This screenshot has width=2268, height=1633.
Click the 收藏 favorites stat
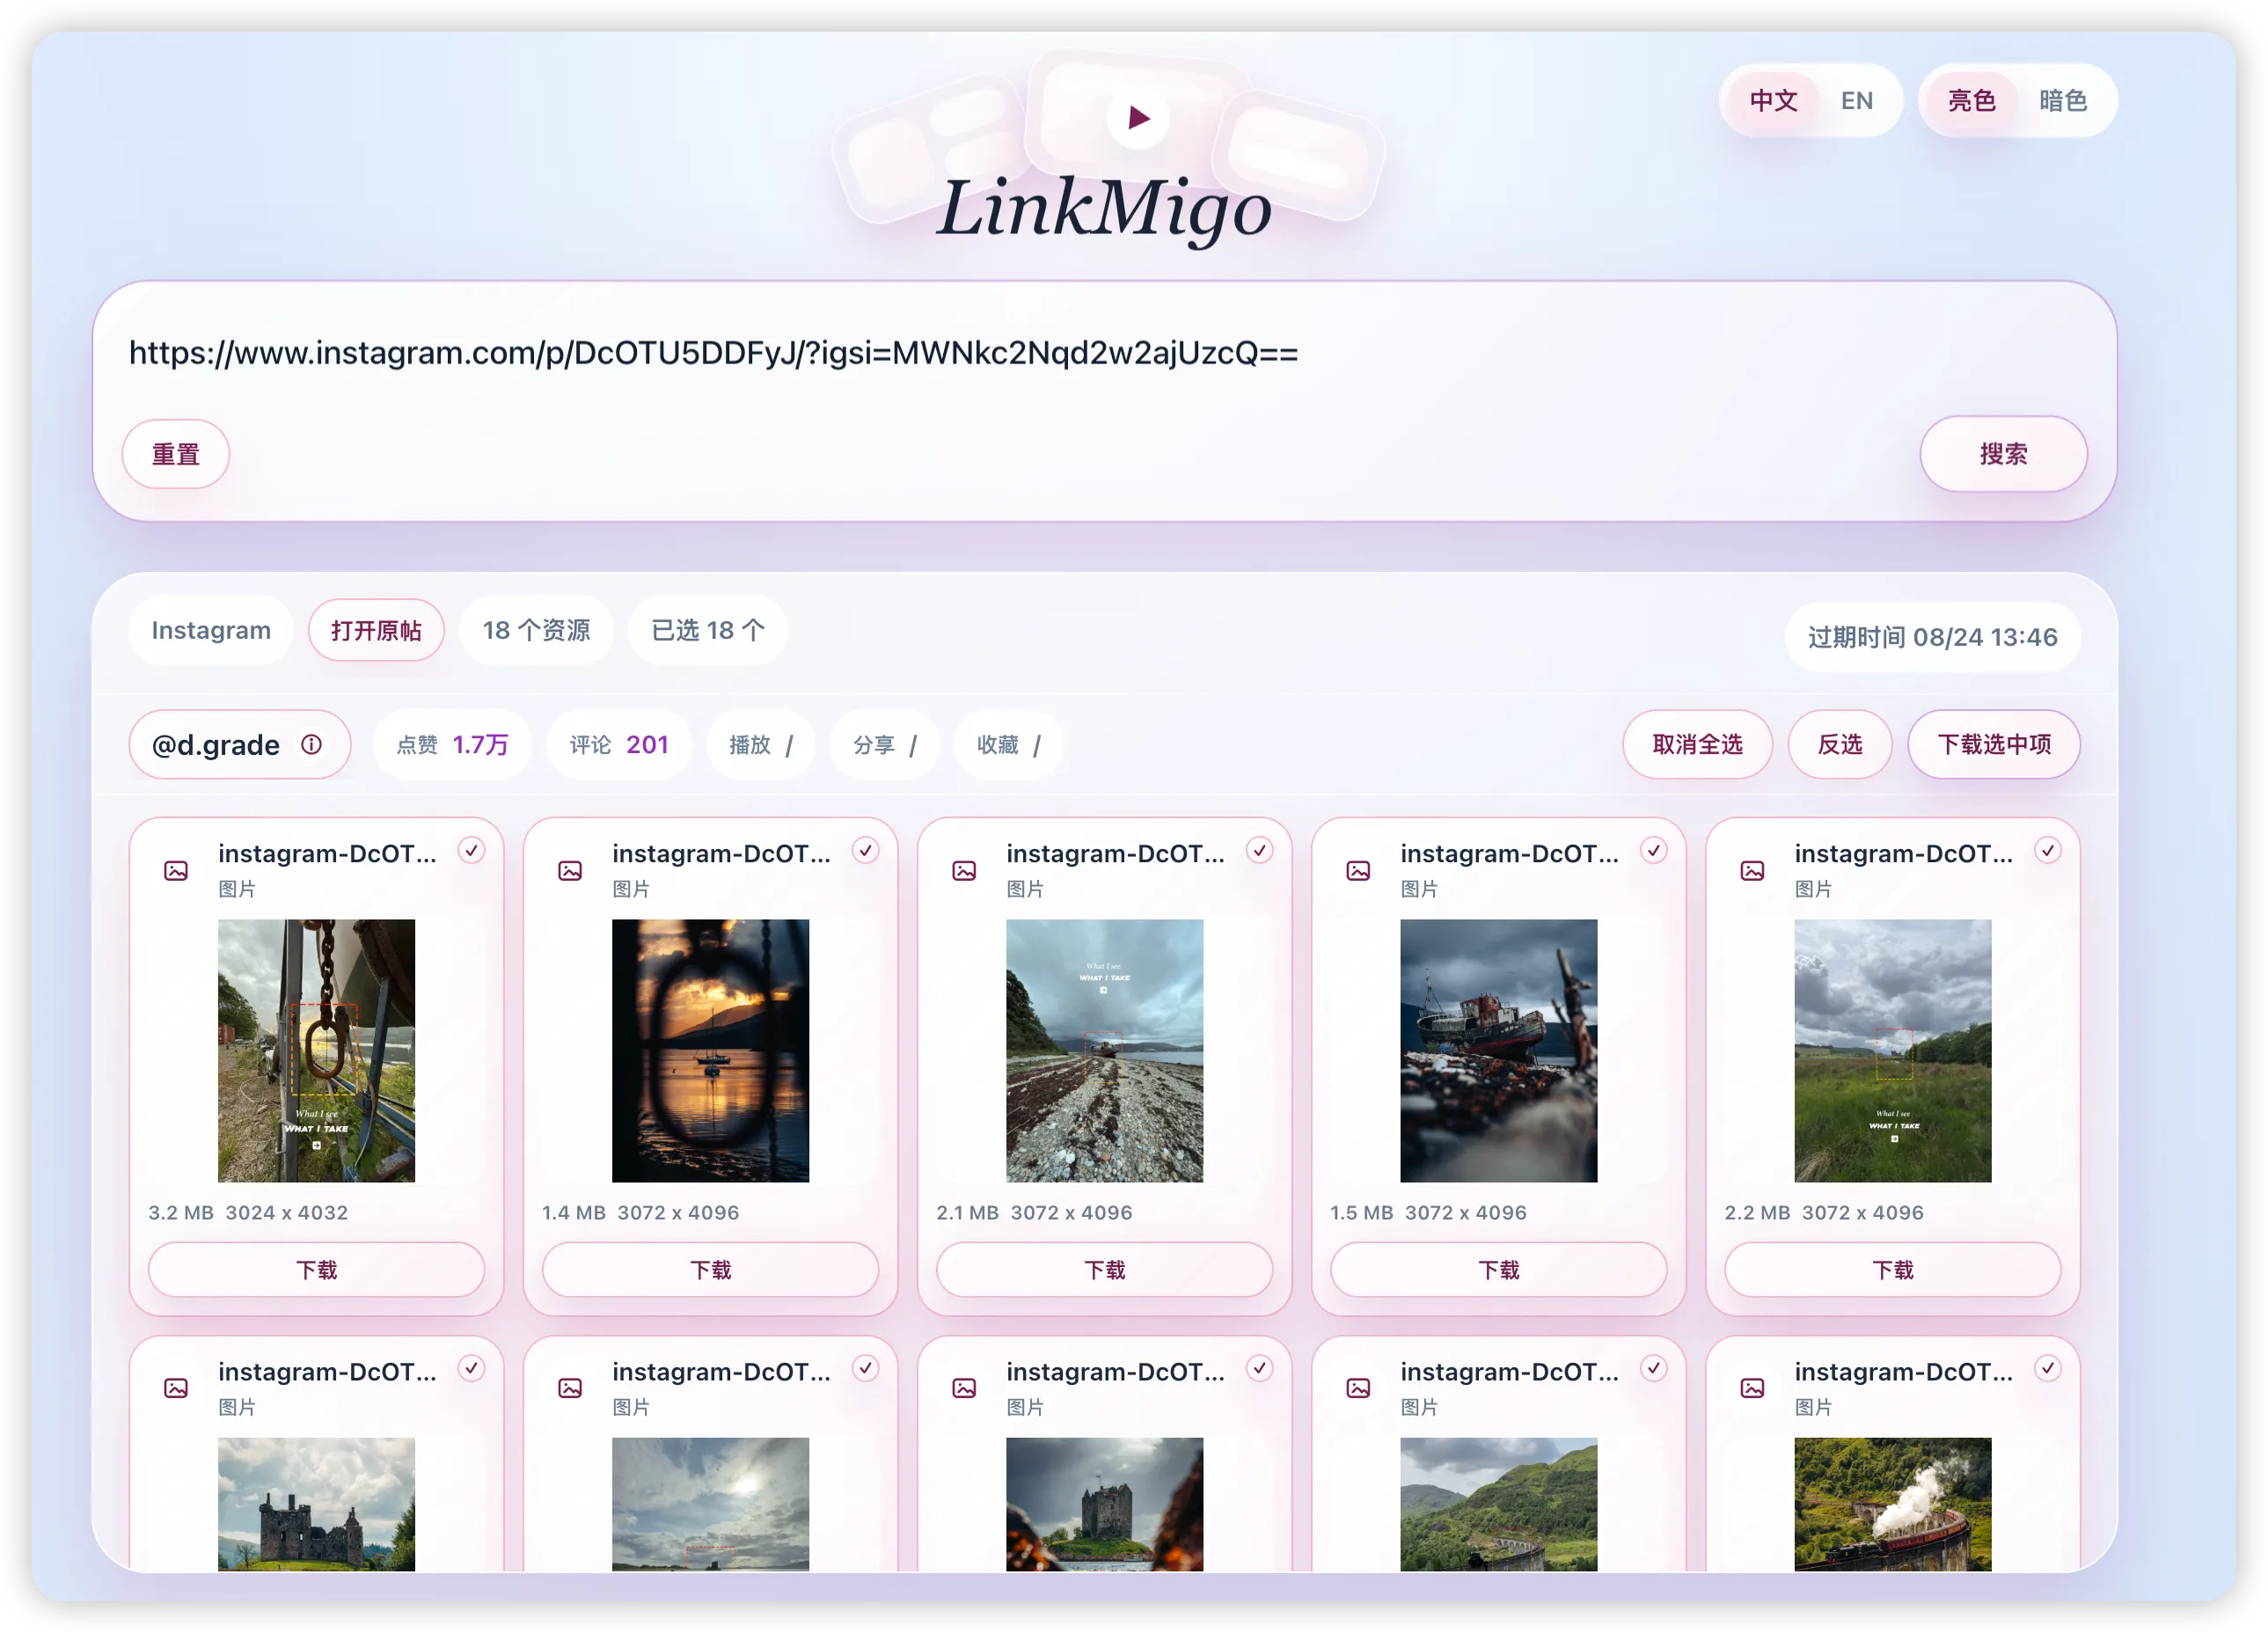1008,745
